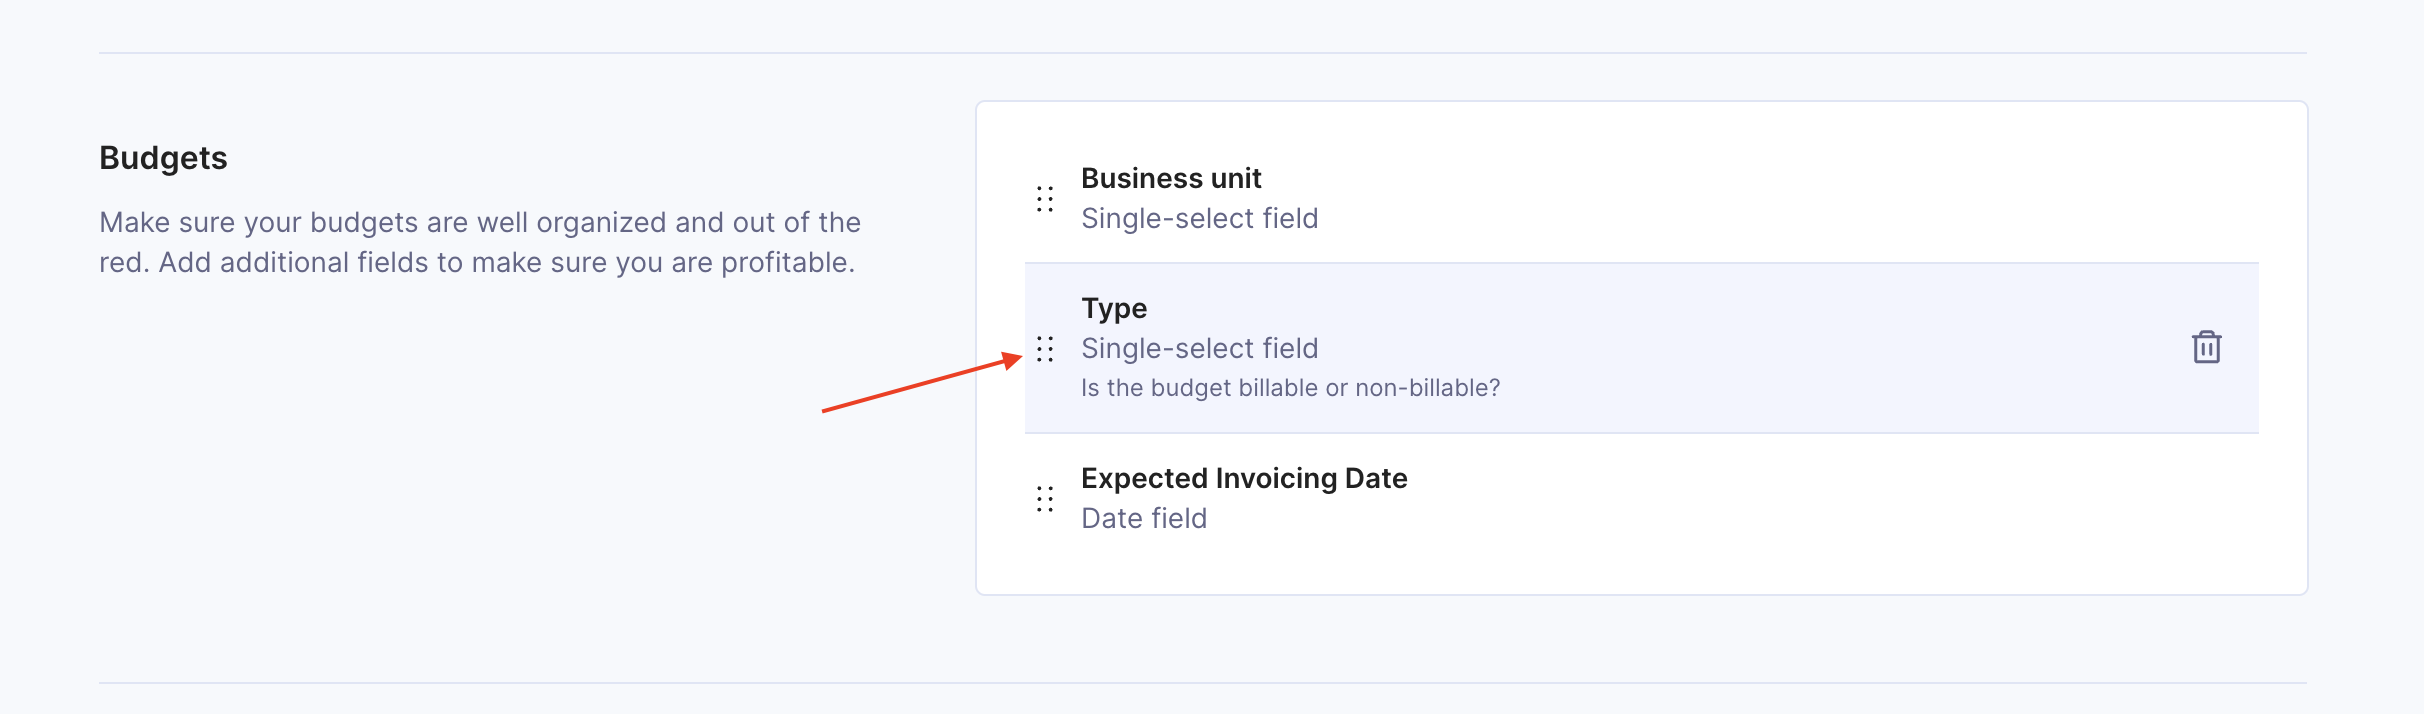Open the Type field title
This screenshot has width=2424, height=714.
tap(1114, 308)
